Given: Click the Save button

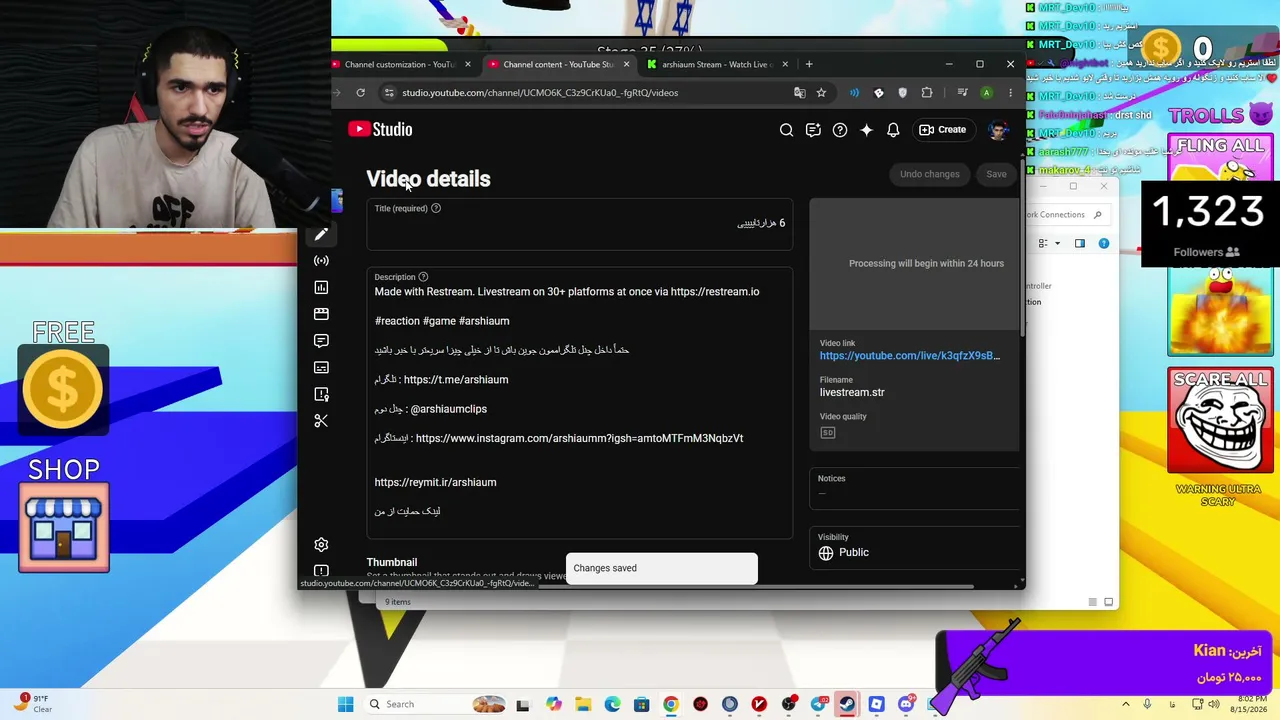Looking at the screenshot, I should coord(996,174).
